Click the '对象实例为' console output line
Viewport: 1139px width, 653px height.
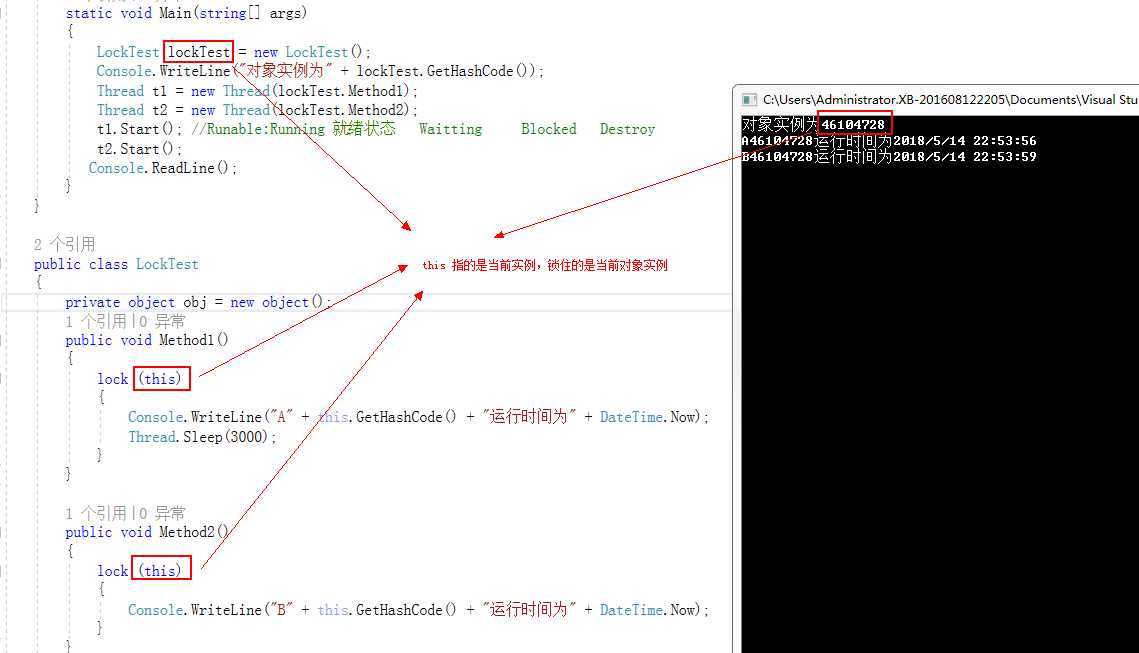(814, 124)
